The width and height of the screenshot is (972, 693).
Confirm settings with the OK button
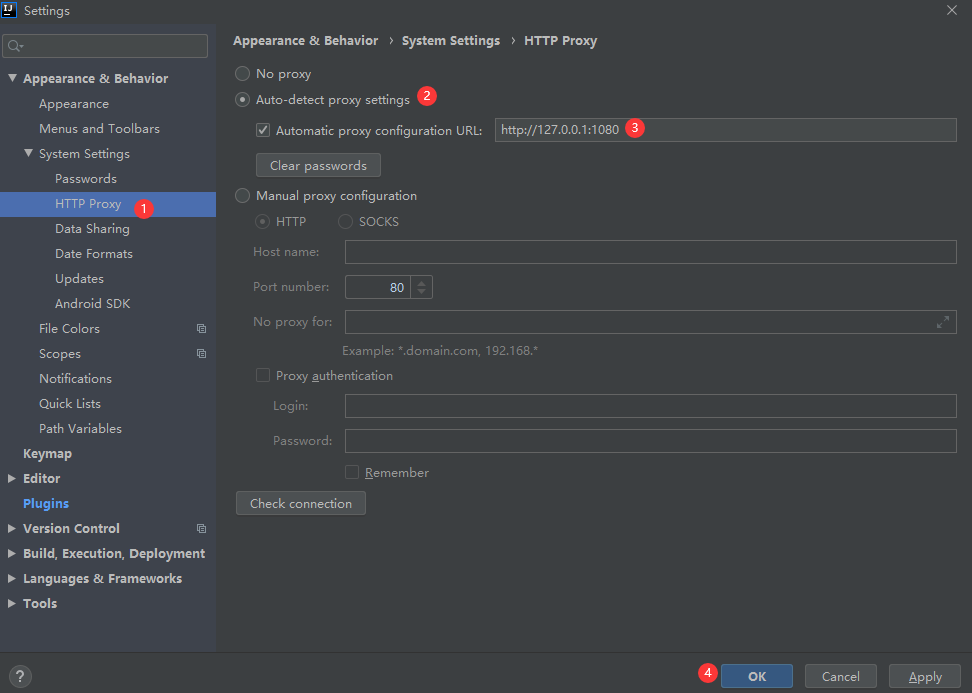756,676
